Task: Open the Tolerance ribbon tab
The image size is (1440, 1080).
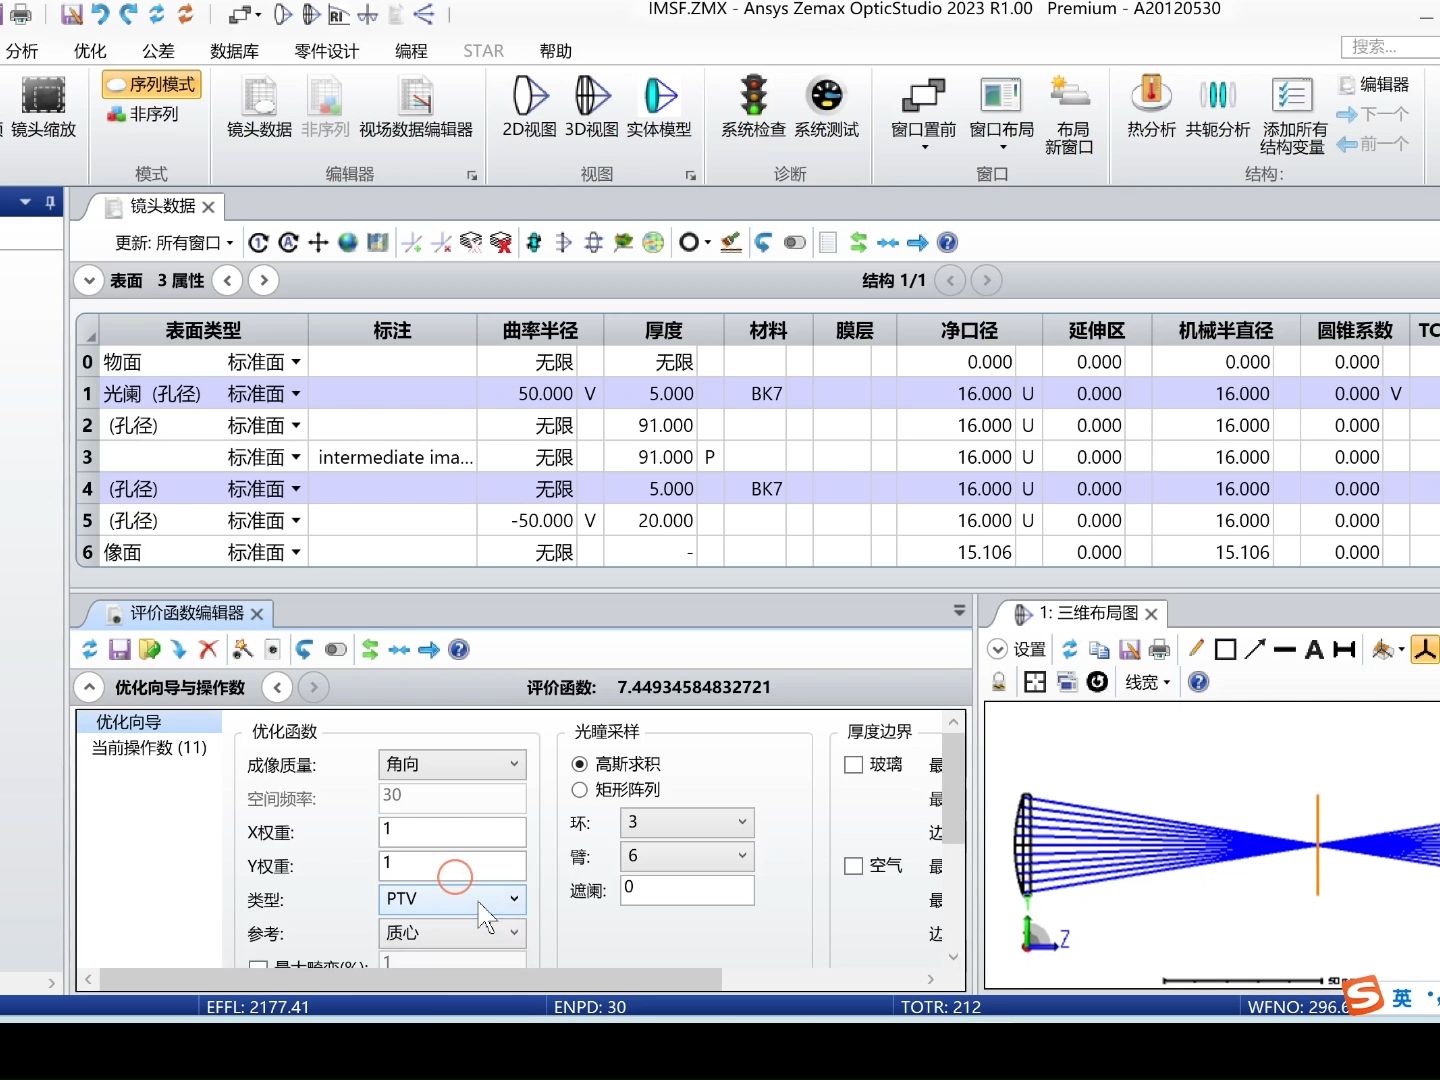Action: pos(158,51)
